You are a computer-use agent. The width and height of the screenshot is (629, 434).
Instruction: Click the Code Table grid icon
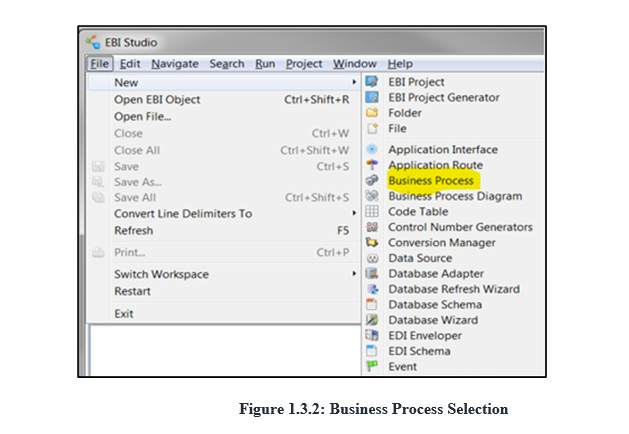(x=372, y=211)
